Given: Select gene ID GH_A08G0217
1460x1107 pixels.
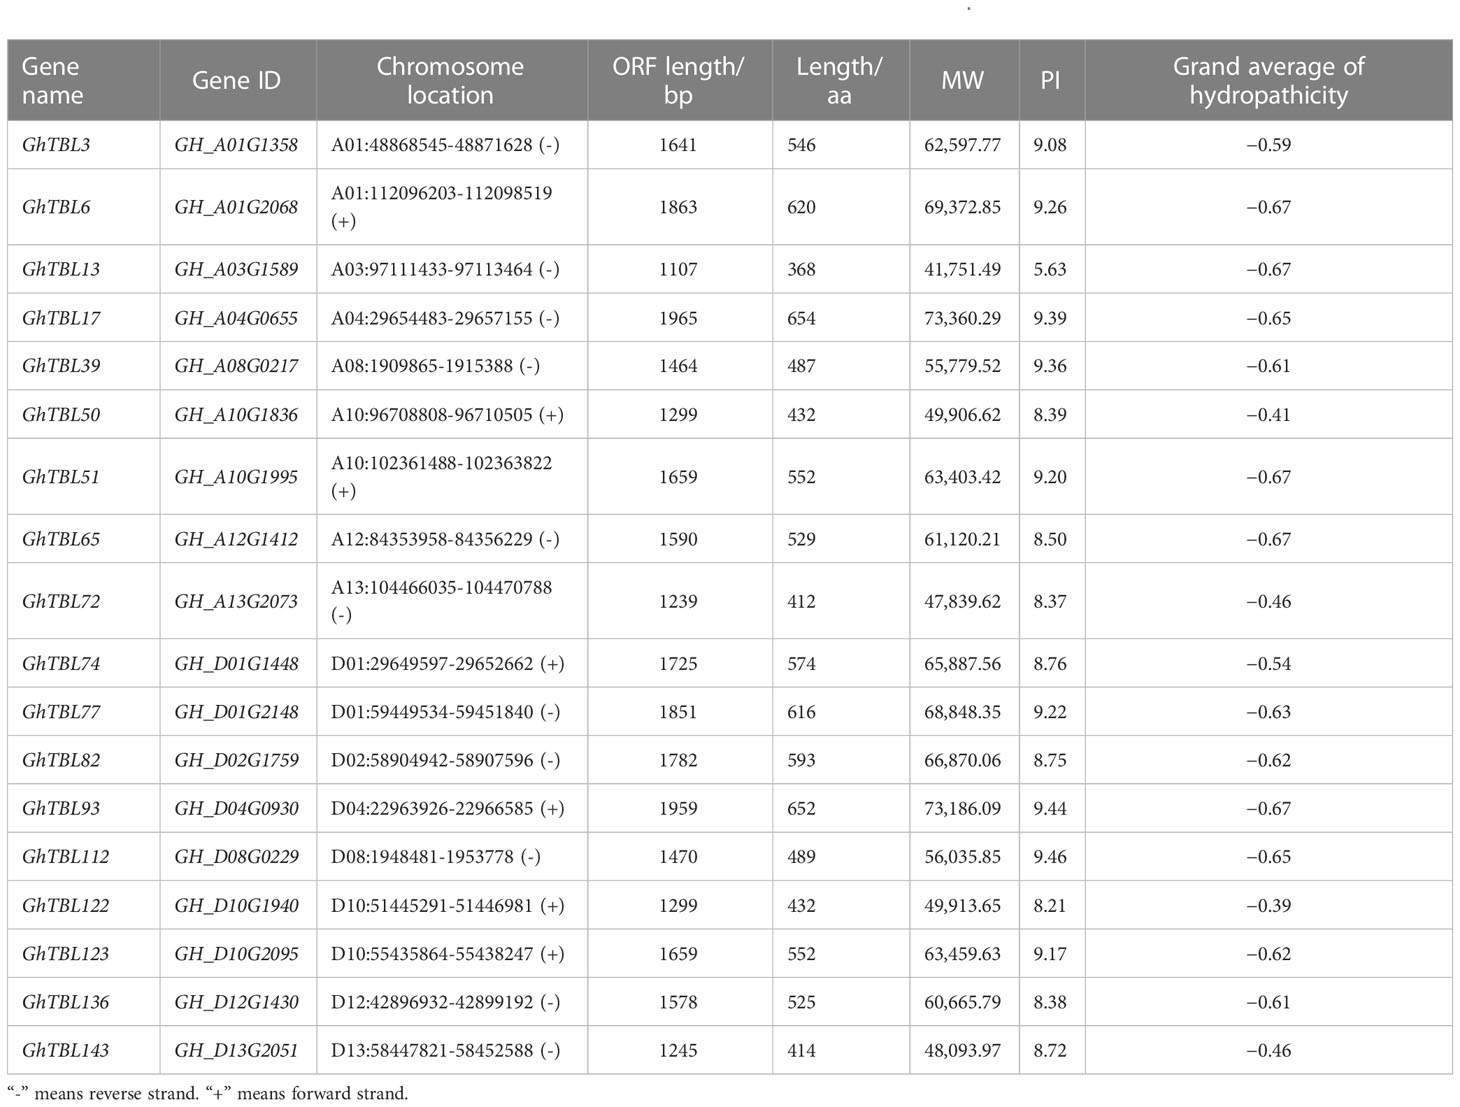Looking at the screenshot, I should click(236, 366).
